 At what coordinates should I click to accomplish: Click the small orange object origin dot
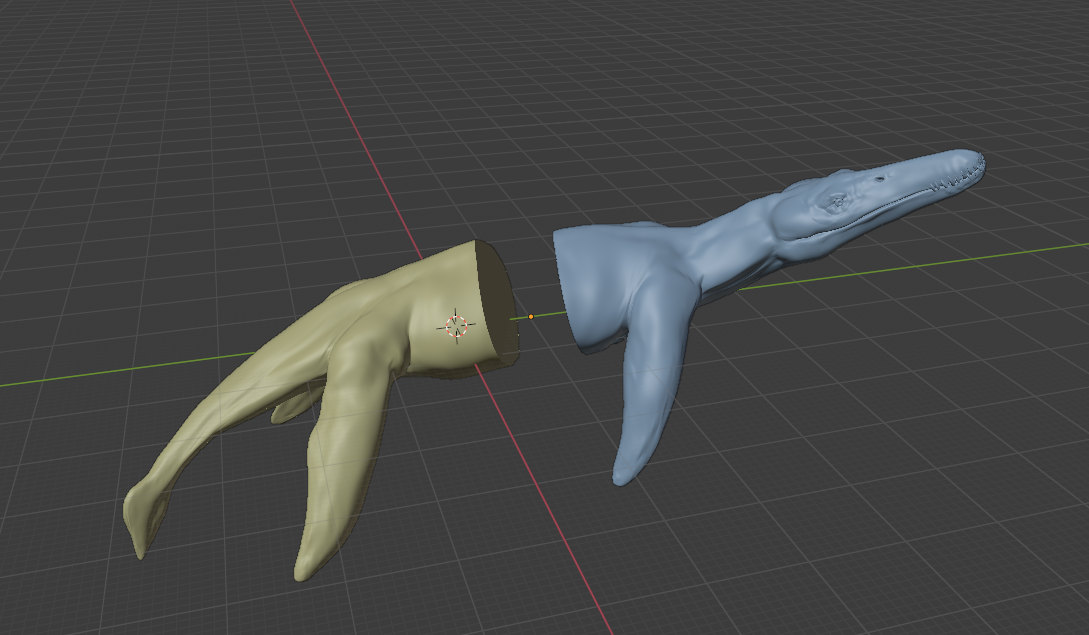531,317
